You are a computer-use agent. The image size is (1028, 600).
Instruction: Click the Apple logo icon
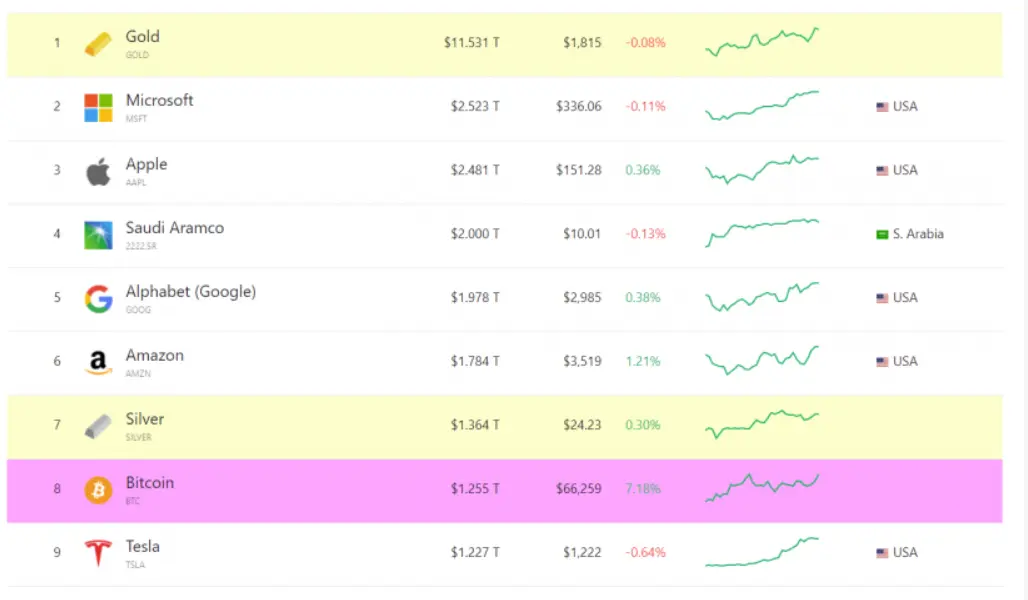coord(98,171)
